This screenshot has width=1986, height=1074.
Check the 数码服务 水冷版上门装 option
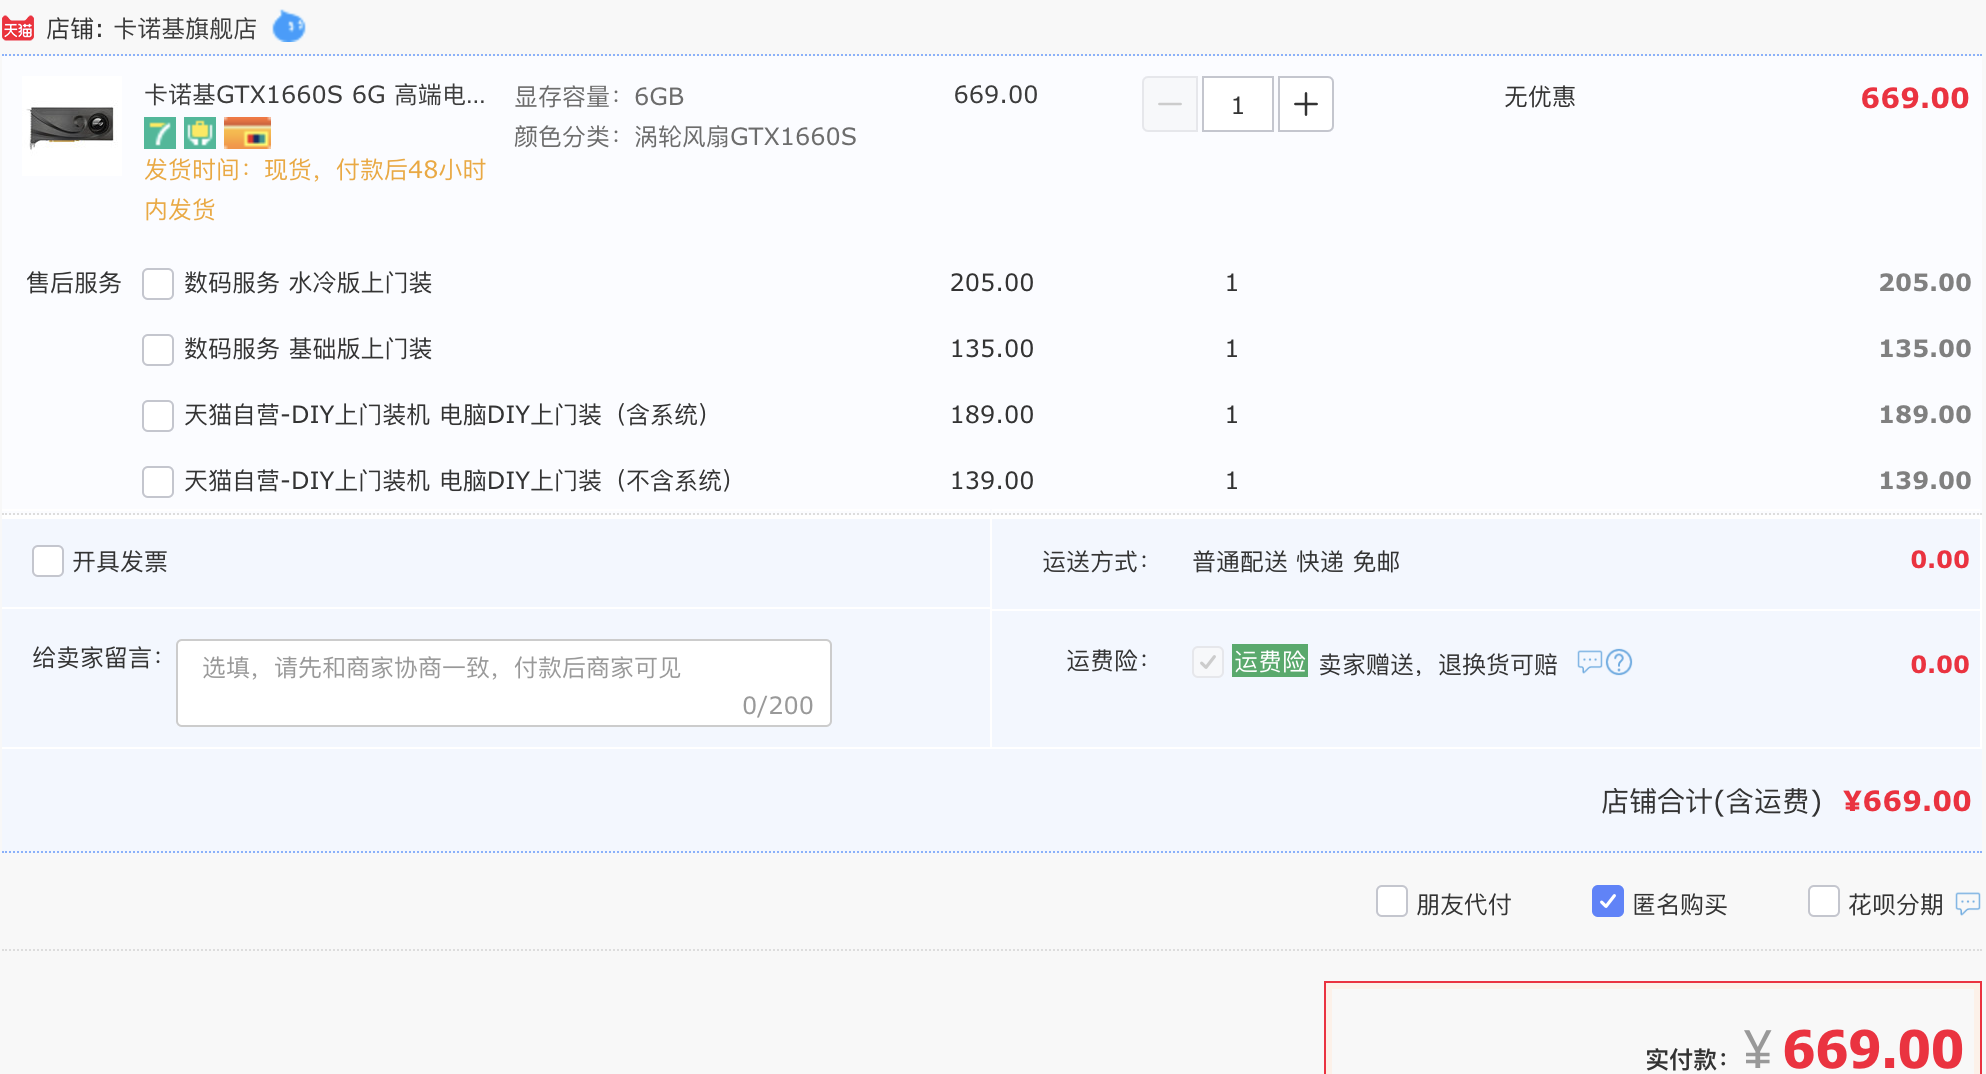tap(158, 284)
